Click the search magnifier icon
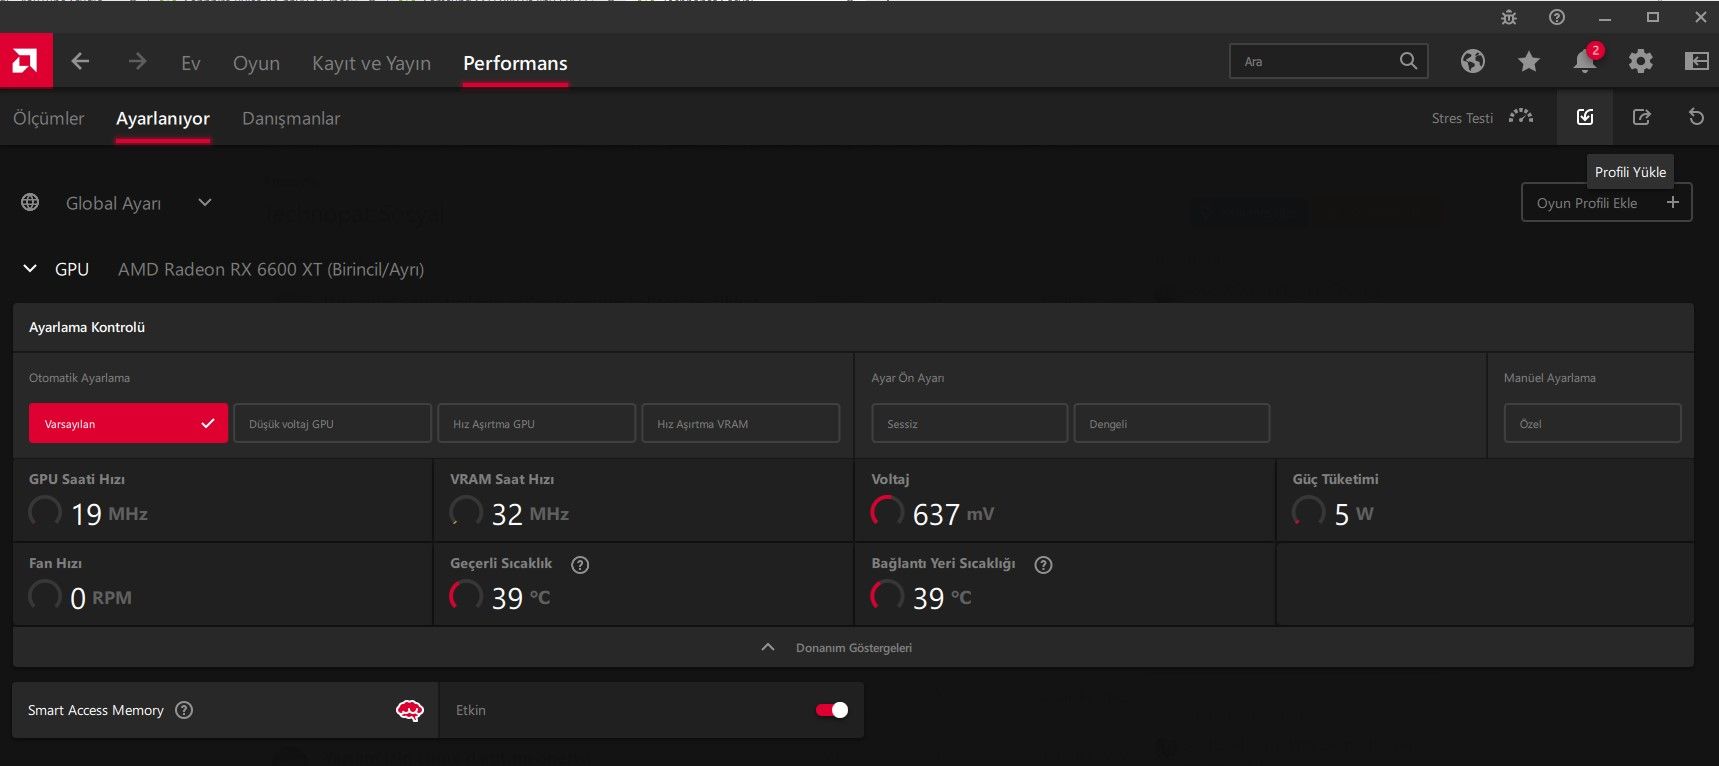Image resolution: width=1719 pixels, height=766 pixels. click(x=1408, y=61)
